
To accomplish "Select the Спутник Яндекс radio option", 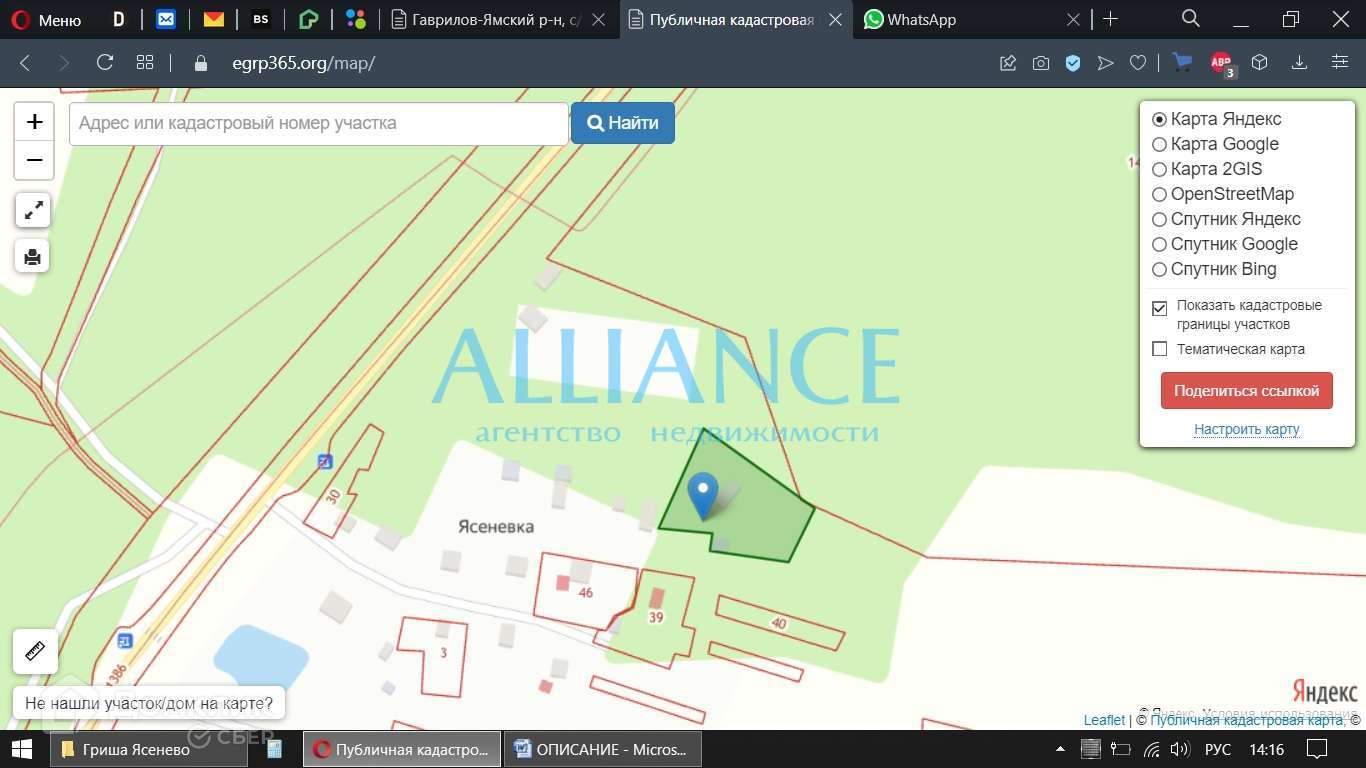I will coord(1160,219).
